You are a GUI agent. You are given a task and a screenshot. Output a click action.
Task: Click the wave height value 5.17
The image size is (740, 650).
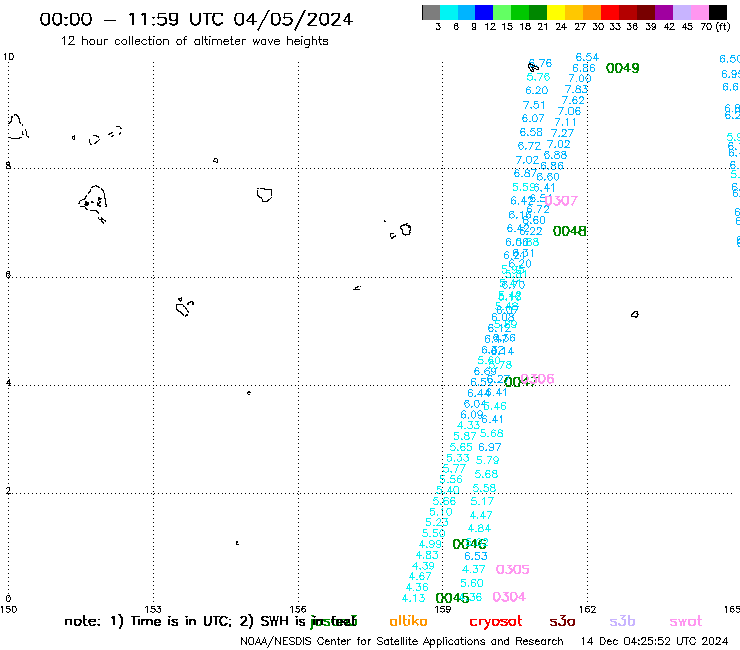coord(482,501)
